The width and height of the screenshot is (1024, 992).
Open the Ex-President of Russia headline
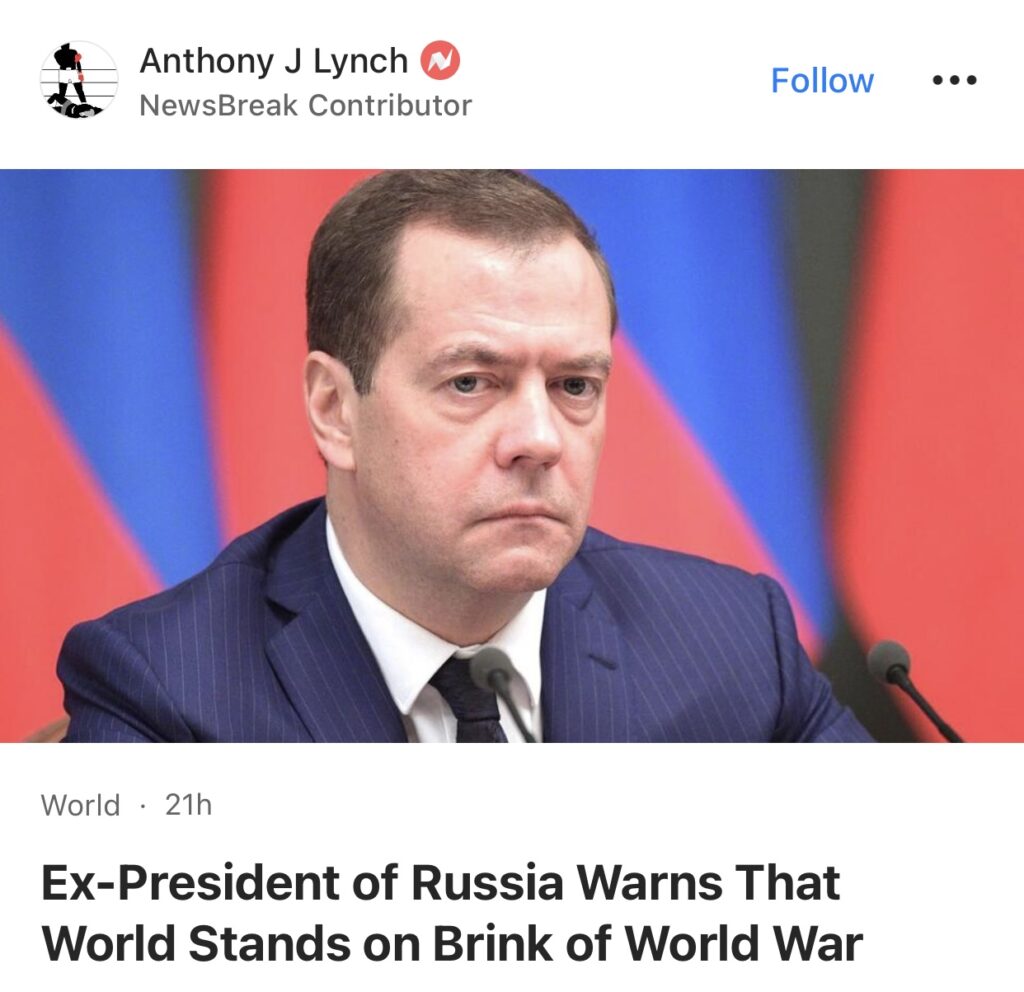[452, 913]
